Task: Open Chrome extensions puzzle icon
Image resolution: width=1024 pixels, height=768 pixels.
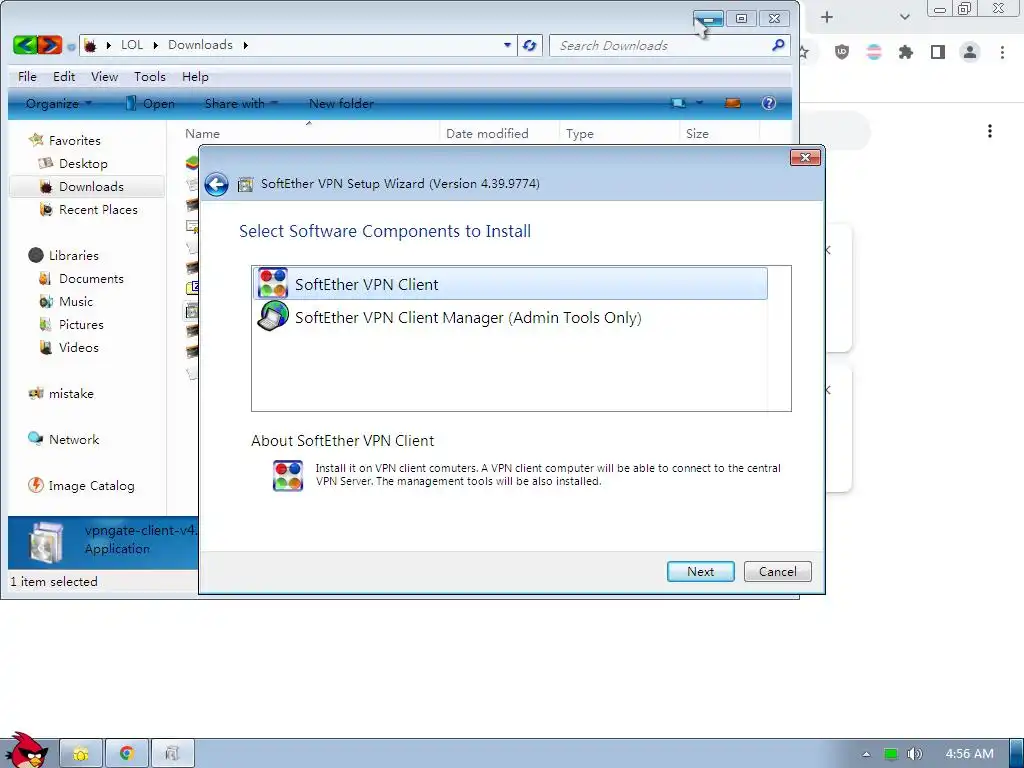Action: click(x=905, y=52)
